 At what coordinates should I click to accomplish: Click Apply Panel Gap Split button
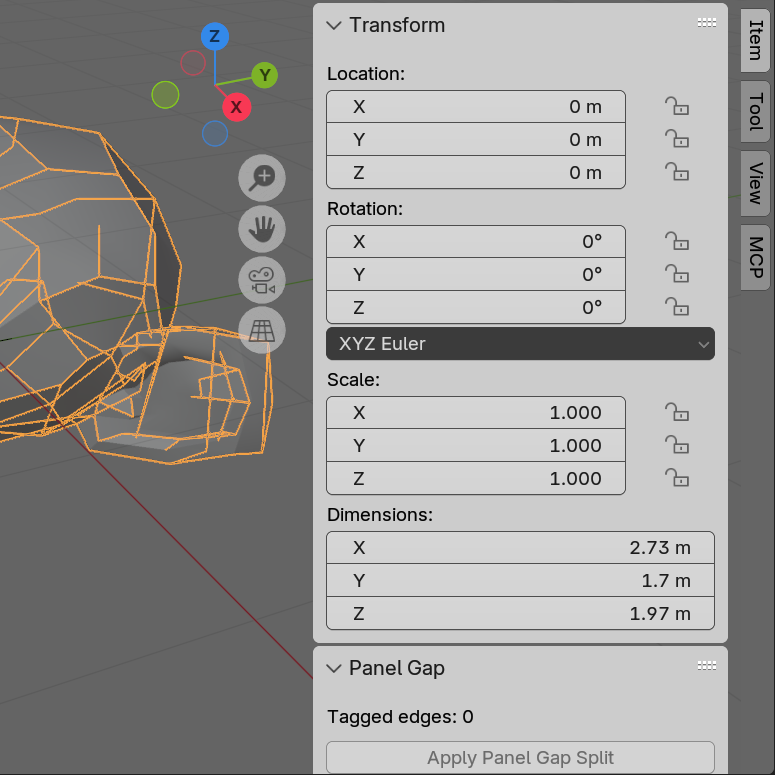520,757
